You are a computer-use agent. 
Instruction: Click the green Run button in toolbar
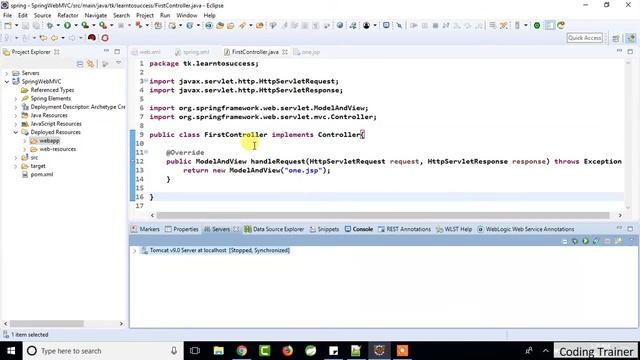(67, 25)
